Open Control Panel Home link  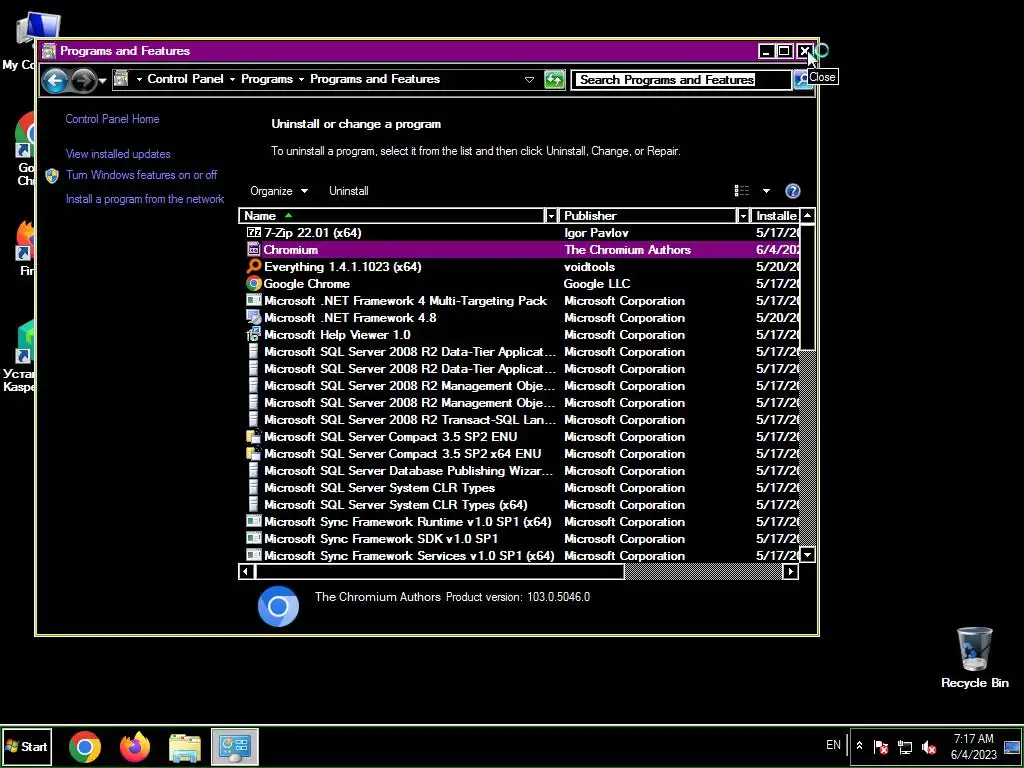pyautogui.click(x=112, y=119)
